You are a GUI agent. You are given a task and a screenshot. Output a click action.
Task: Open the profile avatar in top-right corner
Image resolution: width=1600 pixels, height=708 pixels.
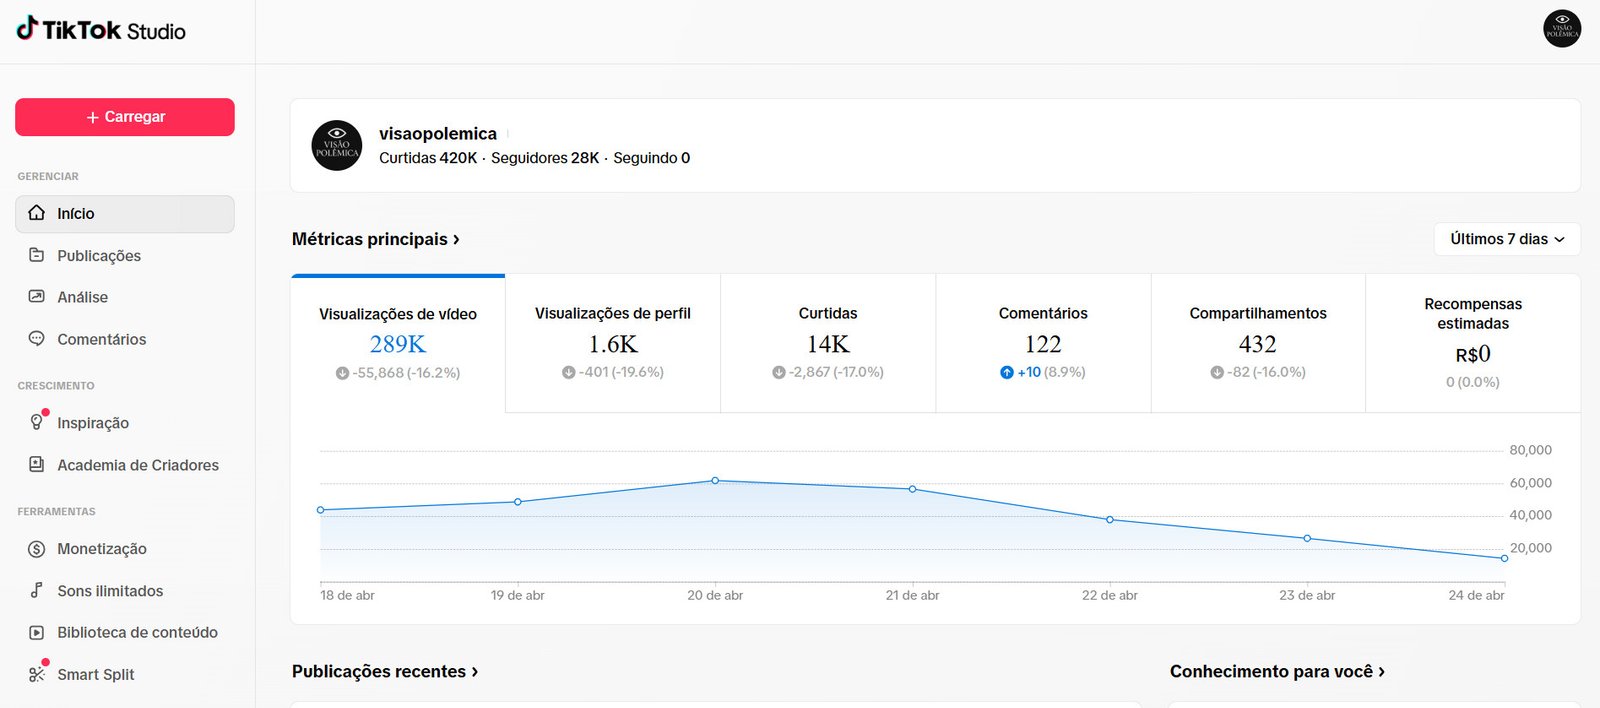[x=1562, y=29]
